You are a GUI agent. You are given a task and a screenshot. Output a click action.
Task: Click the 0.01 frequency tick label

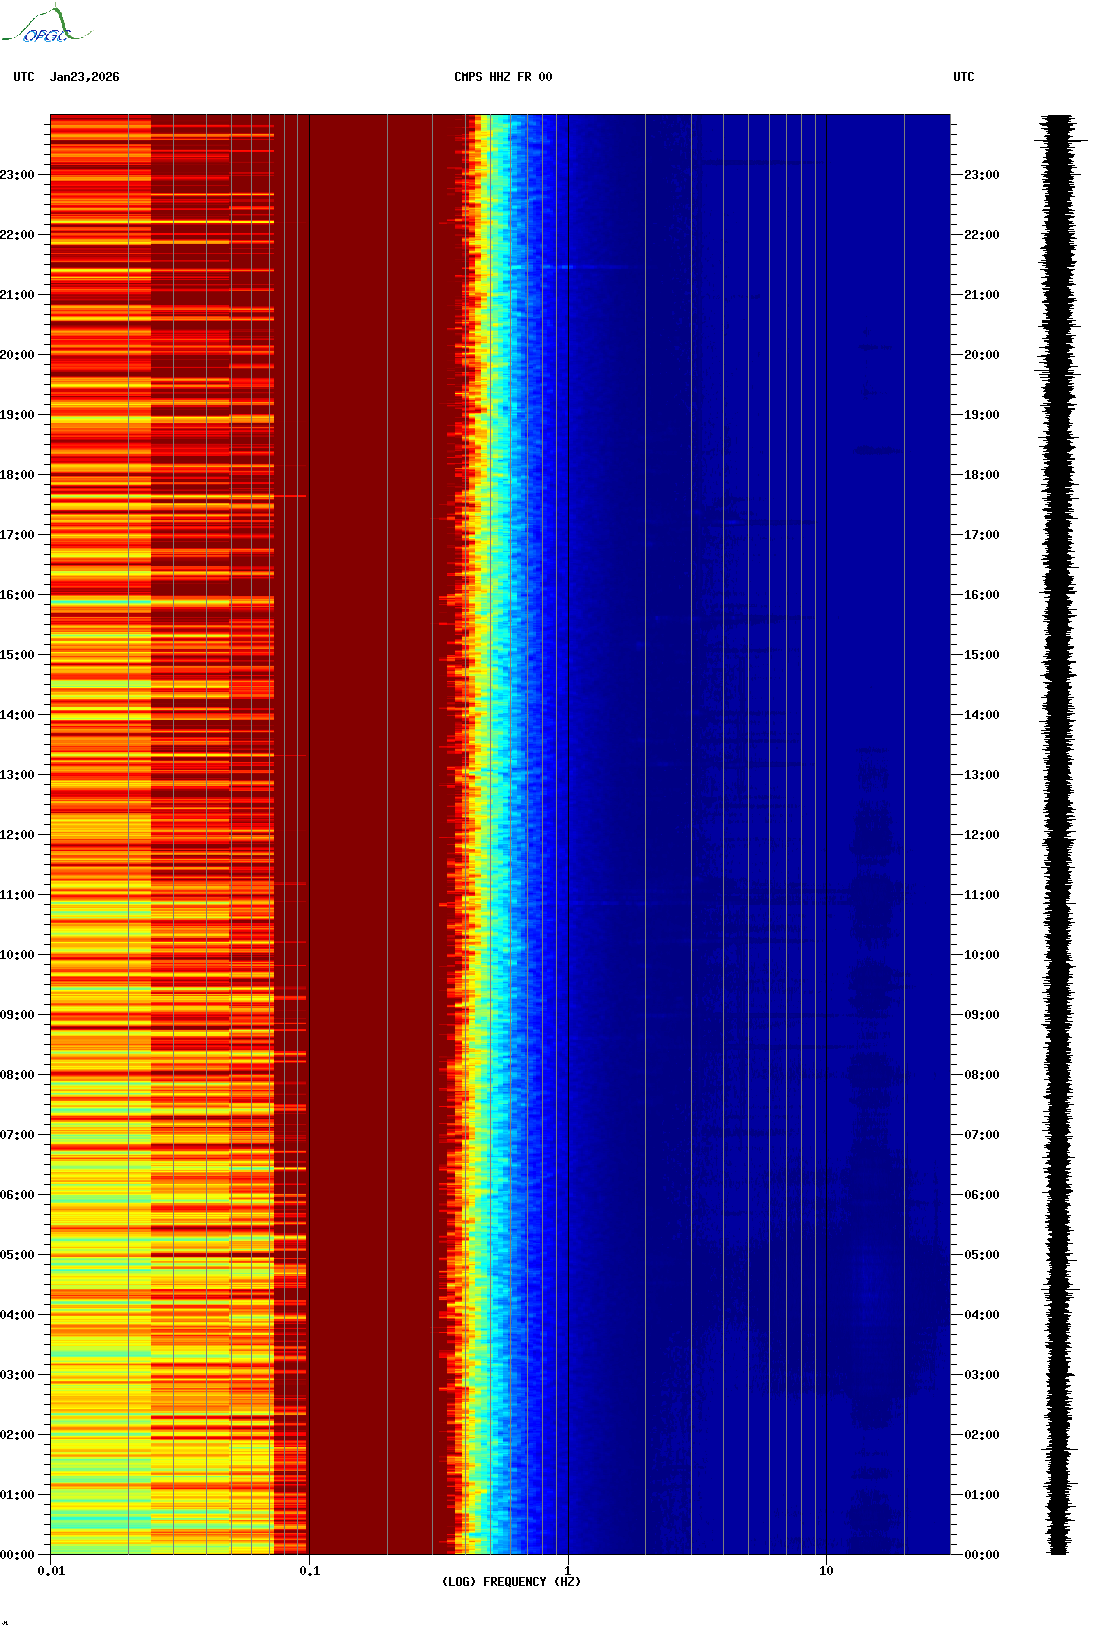(x=51, y=1571)
